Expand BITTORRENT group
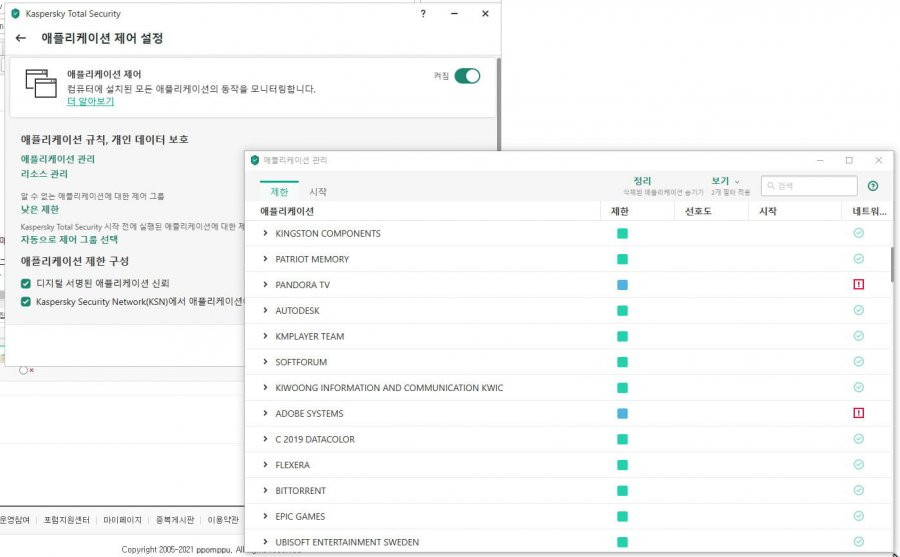The width and height of the screenshot is (900, 557). (265, 490)
